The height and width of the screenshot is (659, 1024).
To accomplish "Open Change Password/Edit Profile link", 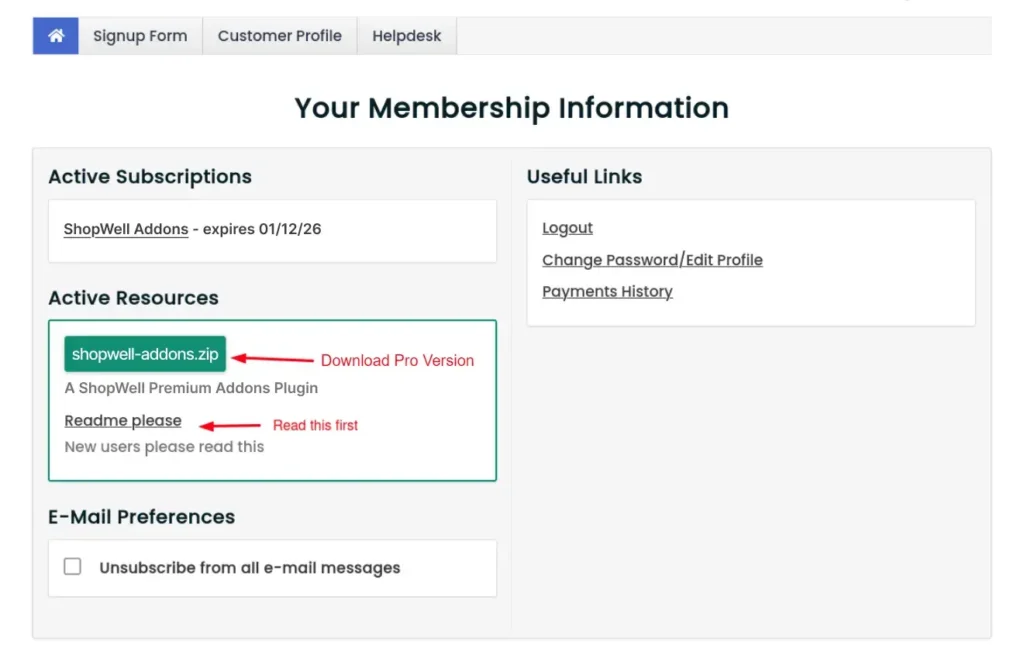I will 652,260.
